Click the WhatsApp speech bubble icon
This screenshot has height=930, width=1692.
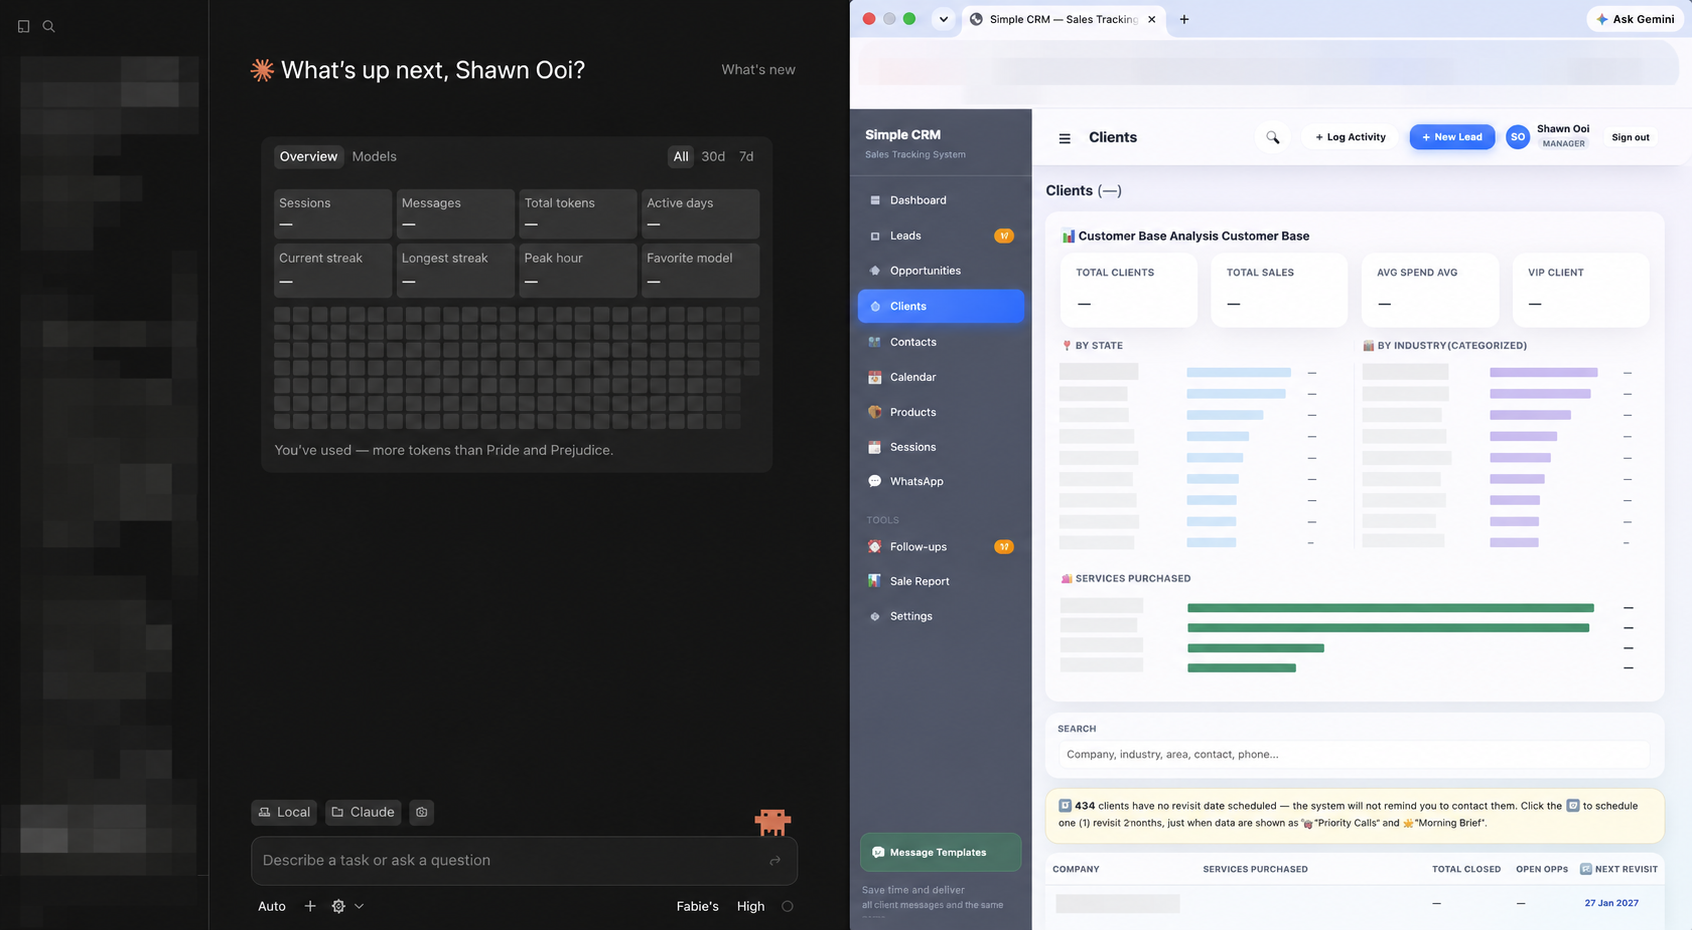pyautogui.click(x=875, y=481)
